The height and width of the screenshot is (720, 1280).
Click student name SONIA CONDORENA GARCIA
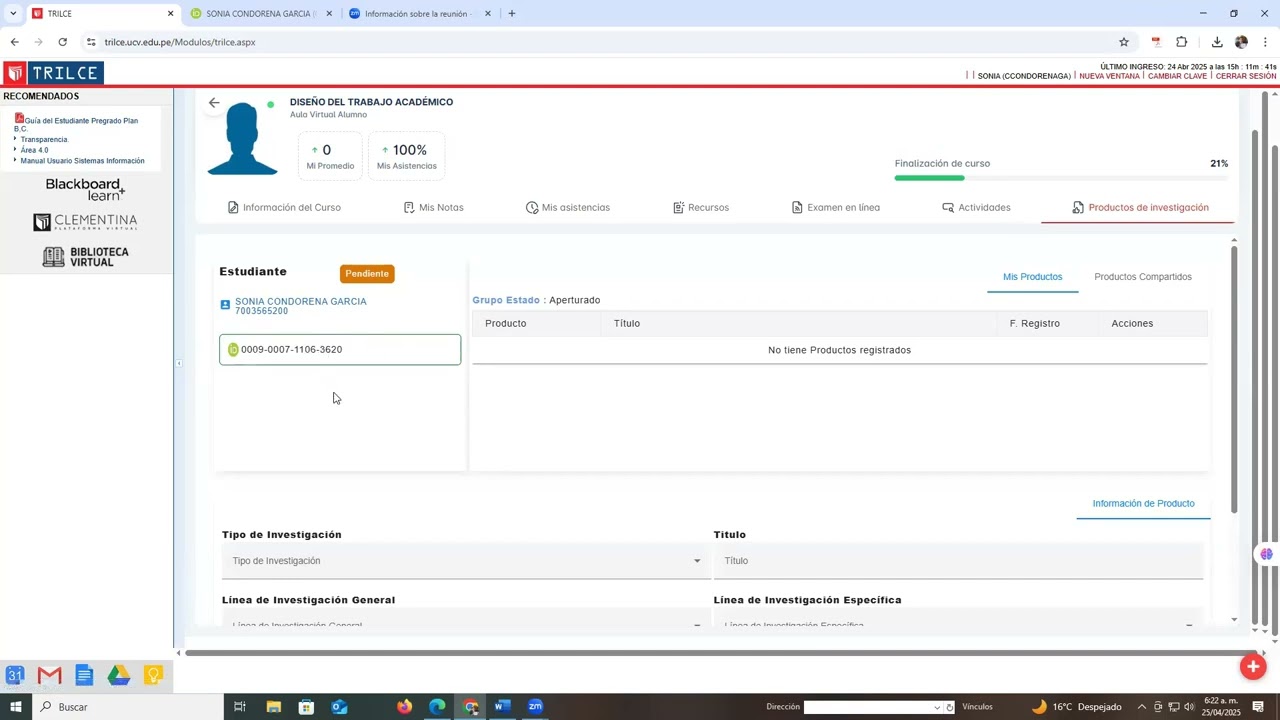[300, 301]
